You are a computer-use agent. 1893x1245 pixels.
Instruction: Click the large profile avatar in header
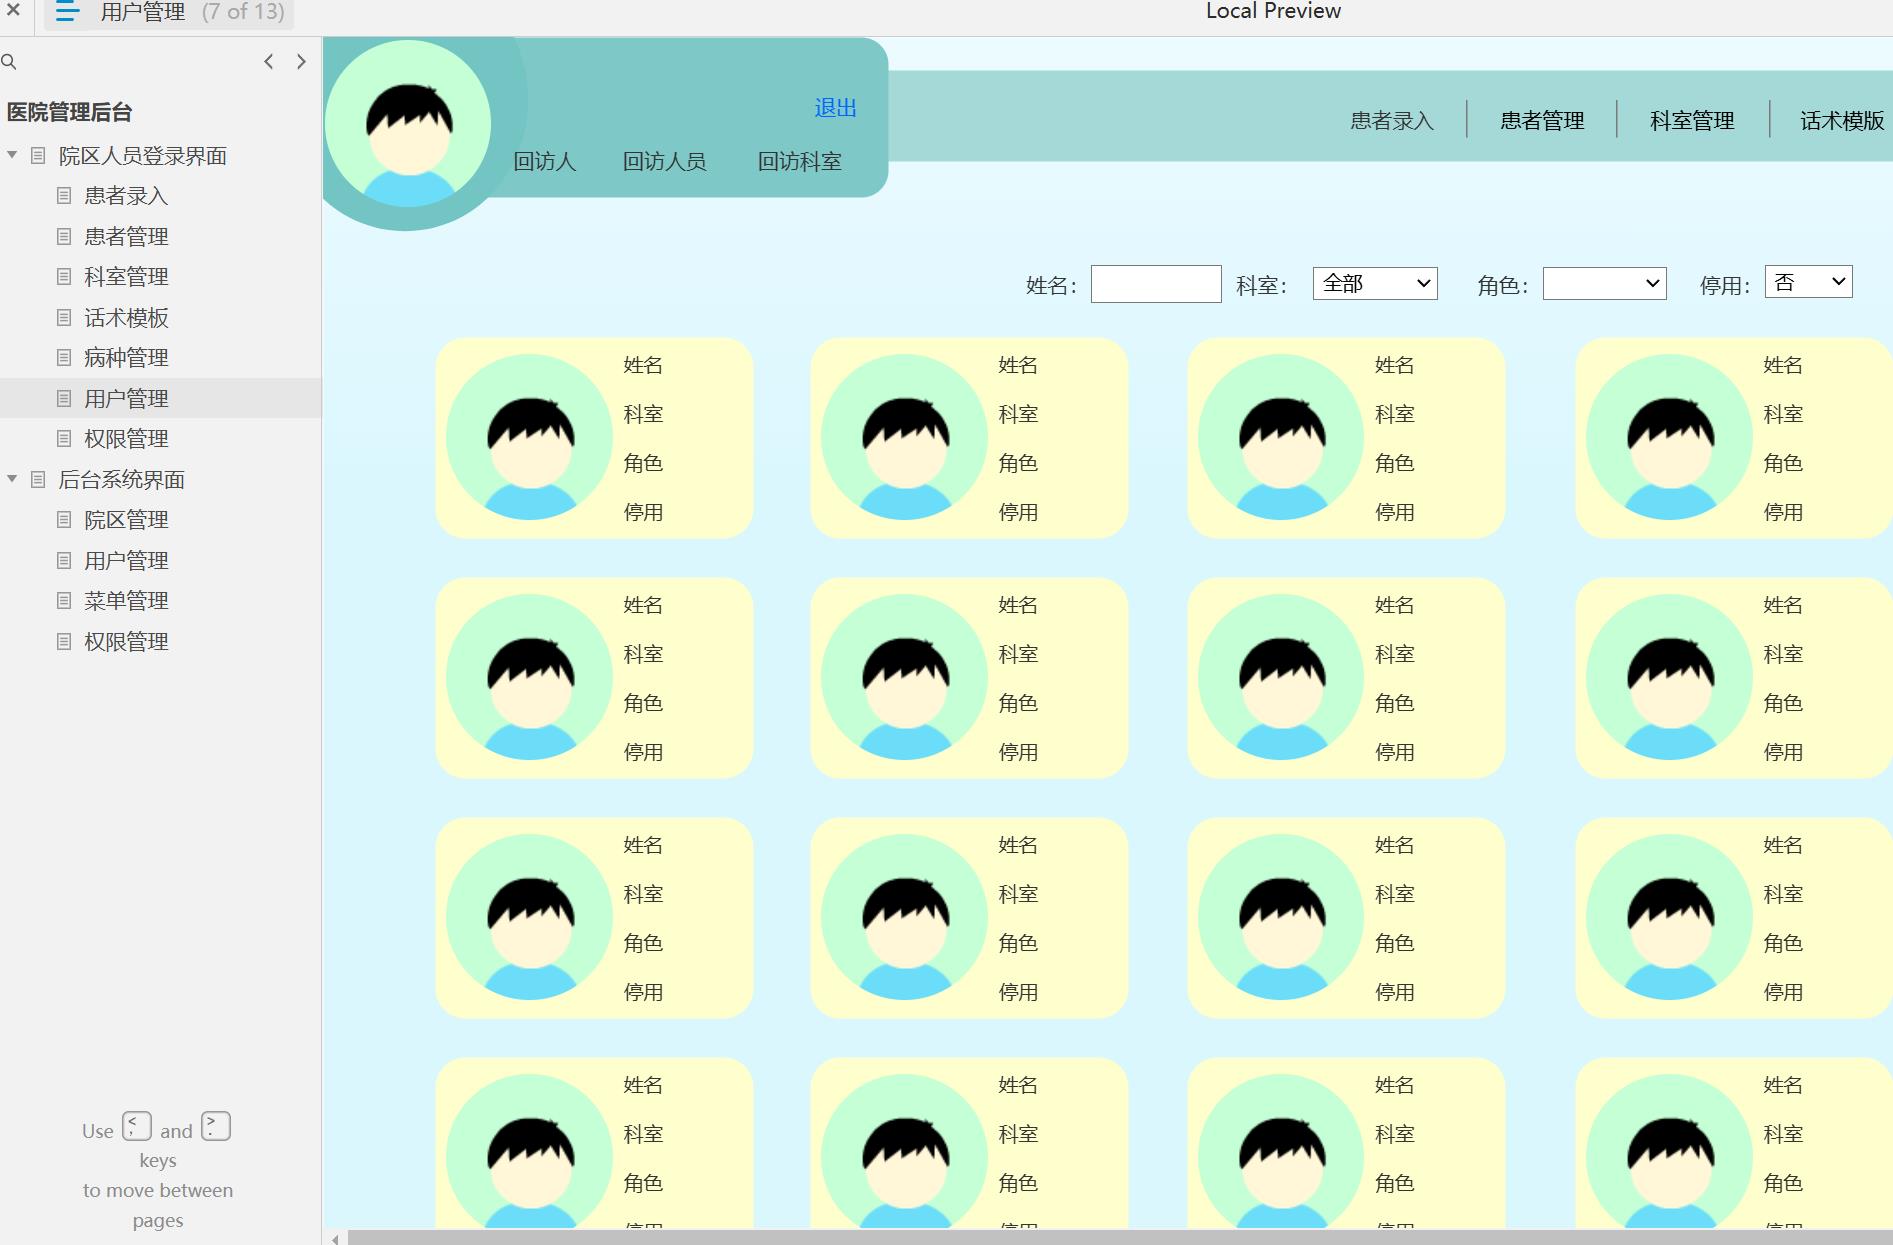[408, 124]
